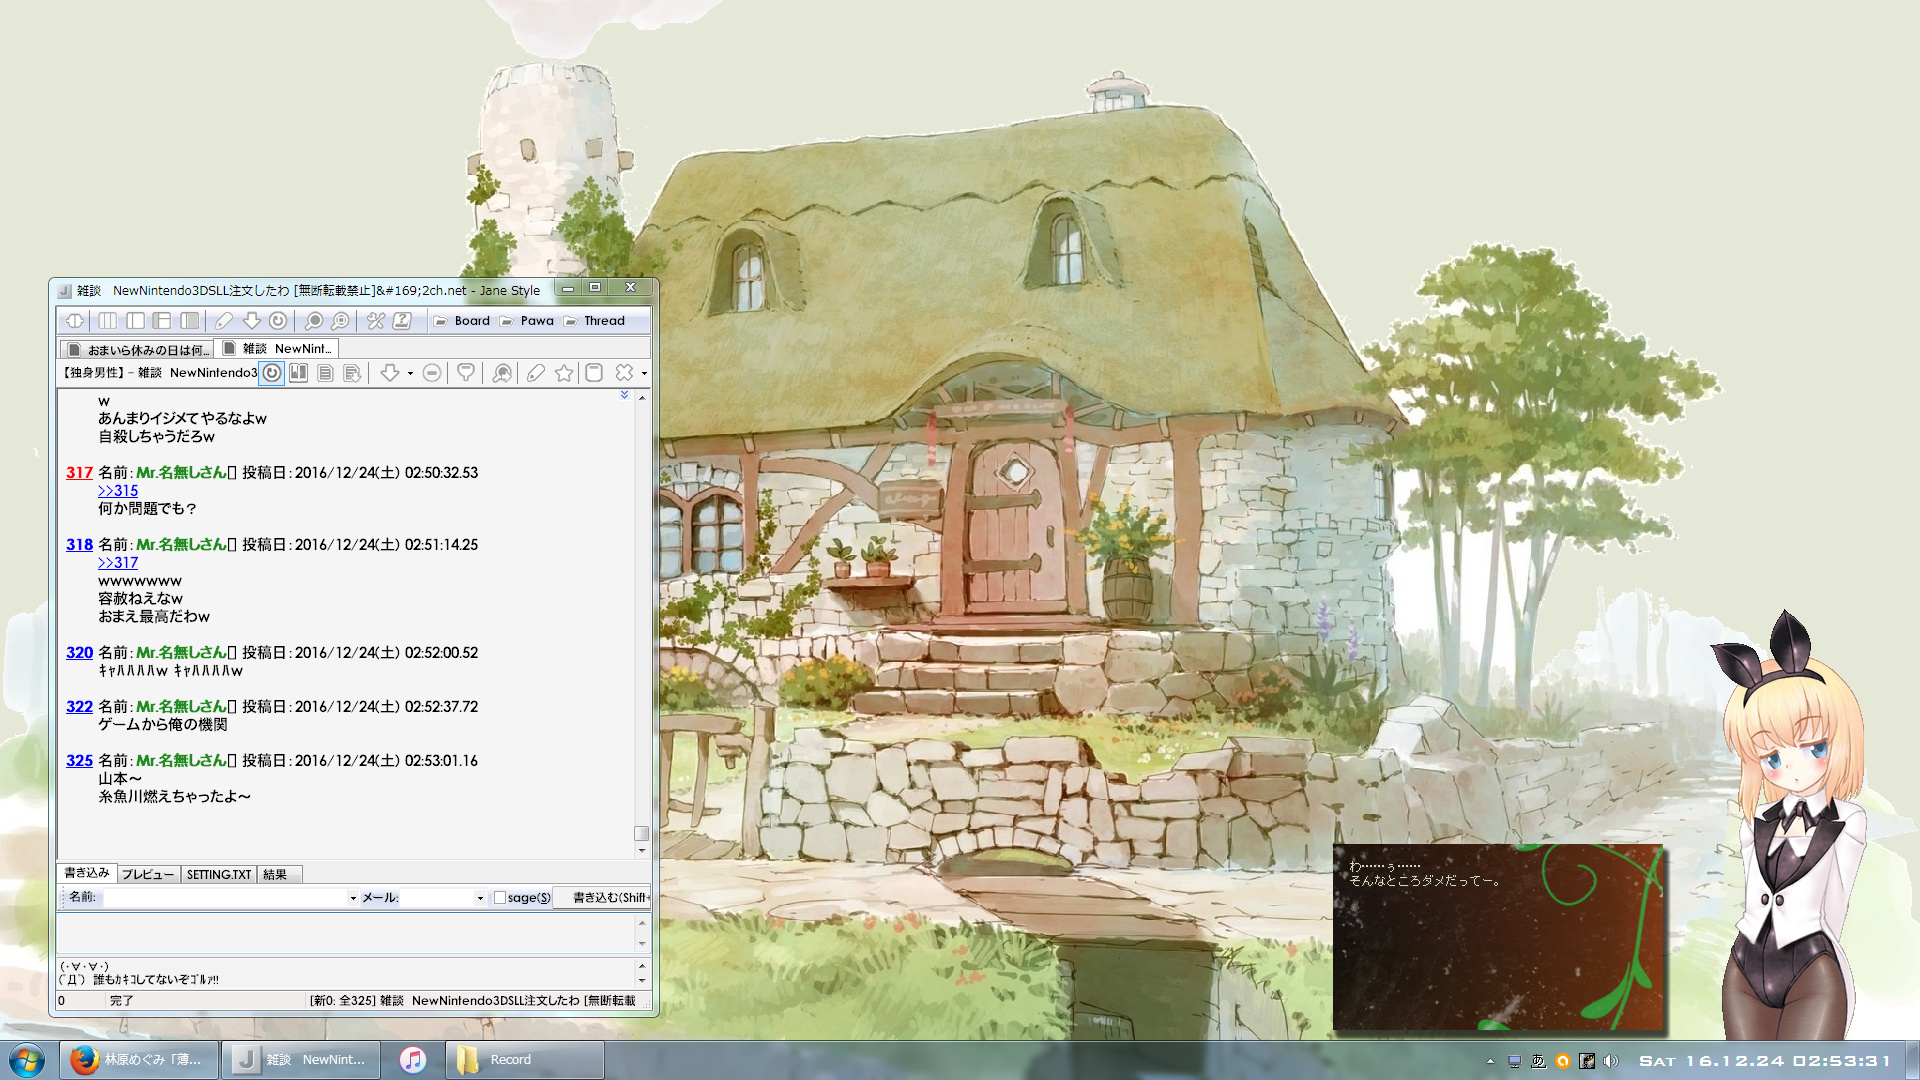Image resolution: width=1920 pixels, height=1080 pixels.
Task: Click post number 318 link
Action: (79, 545)
